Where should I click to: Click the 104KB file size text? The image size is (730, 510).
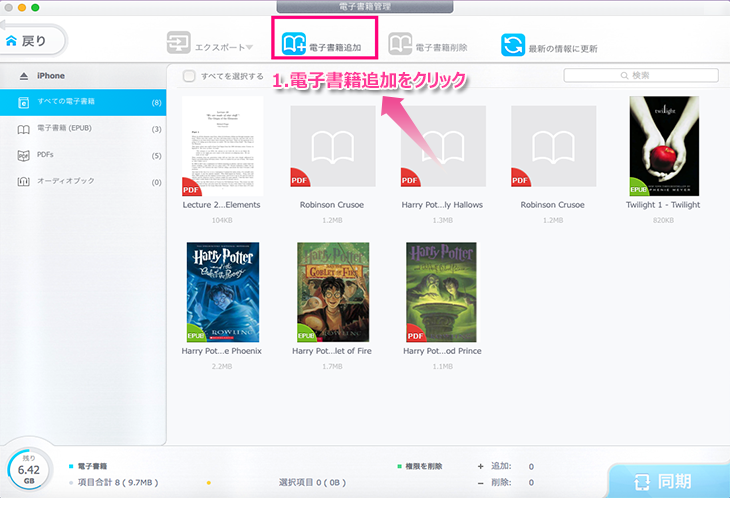(x=222, y=220)
